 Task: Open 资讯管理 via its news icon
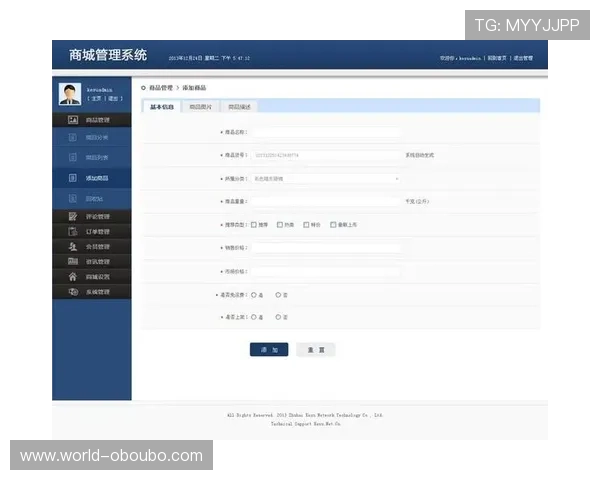click(73, 261)
